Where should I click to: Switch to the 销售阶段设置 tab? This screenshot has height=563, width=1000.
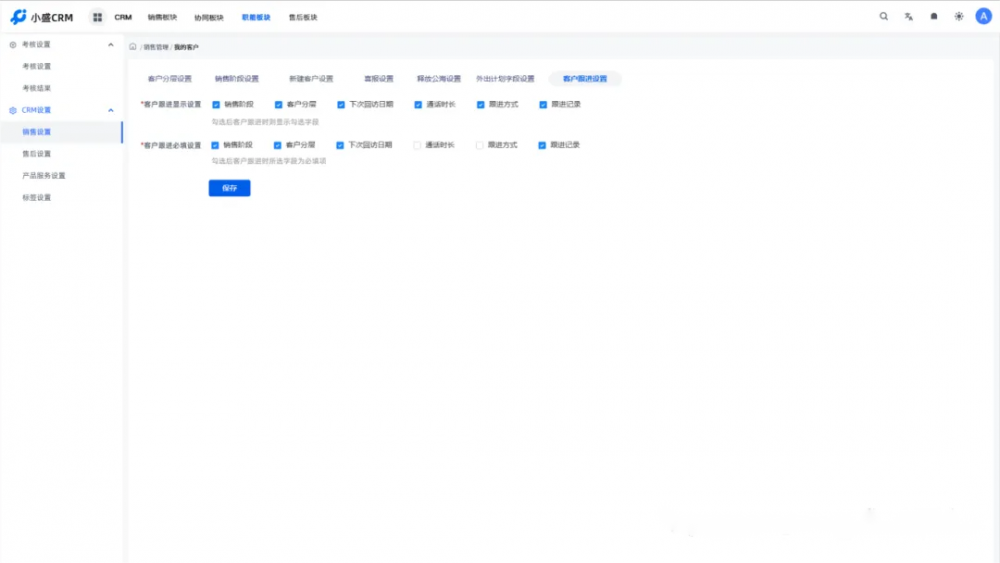tap(236, 79)
